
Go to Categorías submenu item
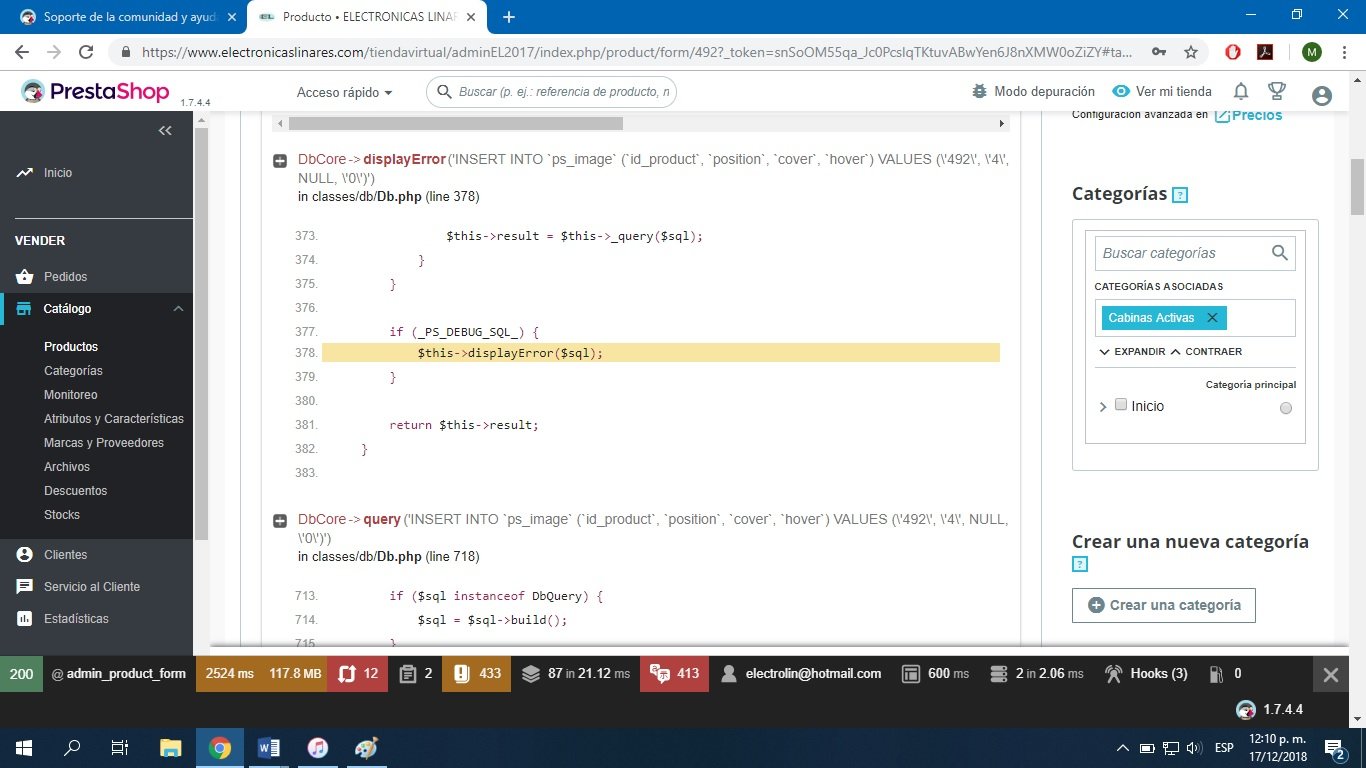(x=73, y=371)
